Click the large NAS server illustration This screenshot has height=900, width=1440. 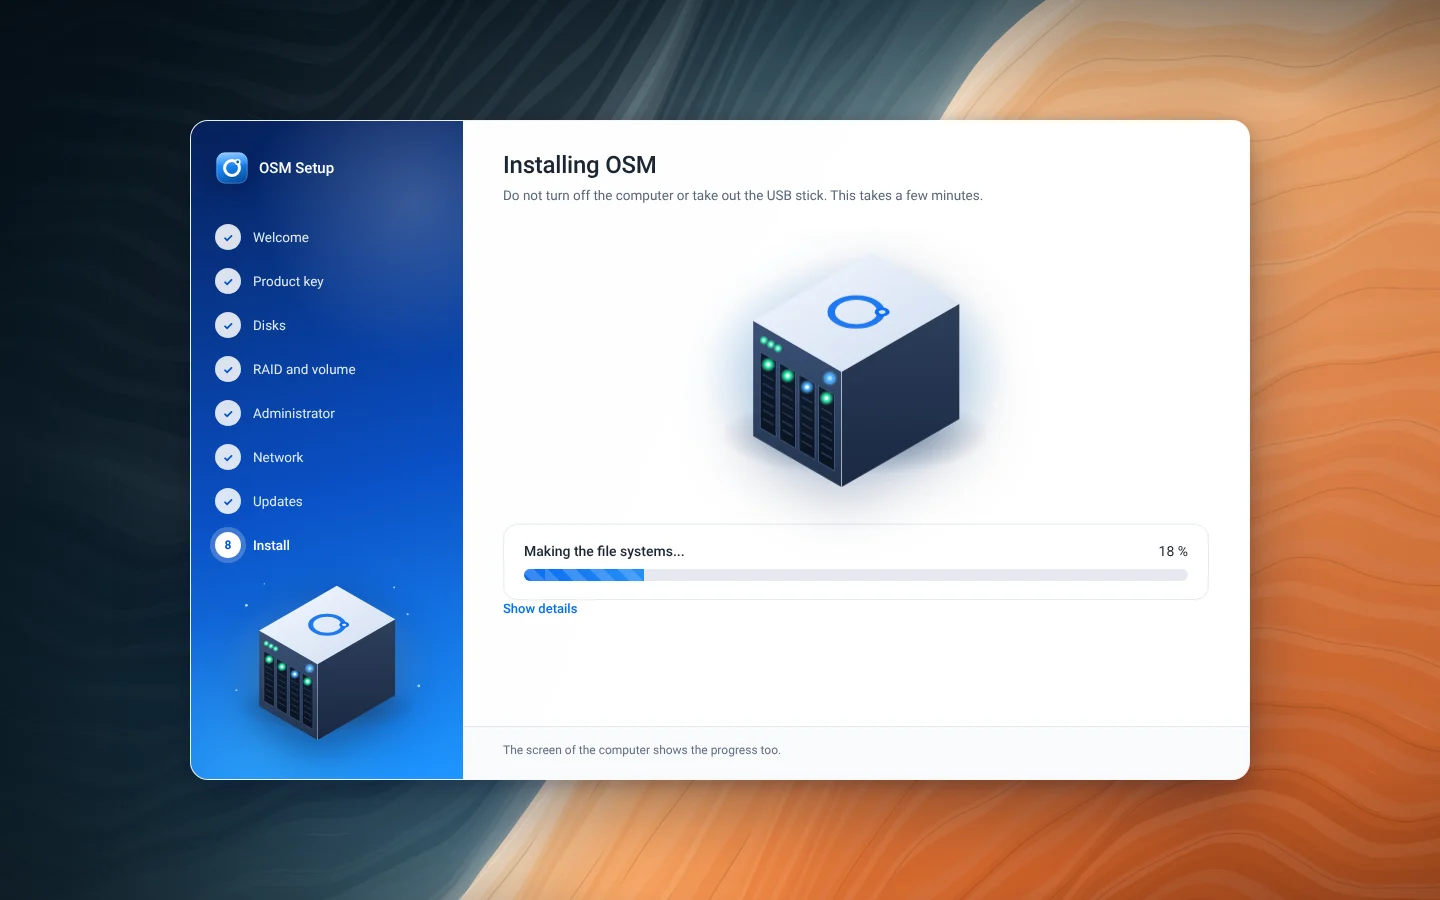pos(856,370)
